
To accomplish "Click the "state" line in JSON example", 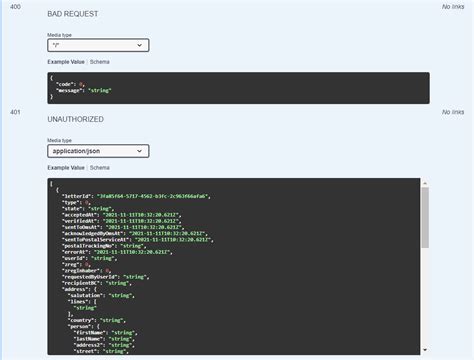I will 88,208.
